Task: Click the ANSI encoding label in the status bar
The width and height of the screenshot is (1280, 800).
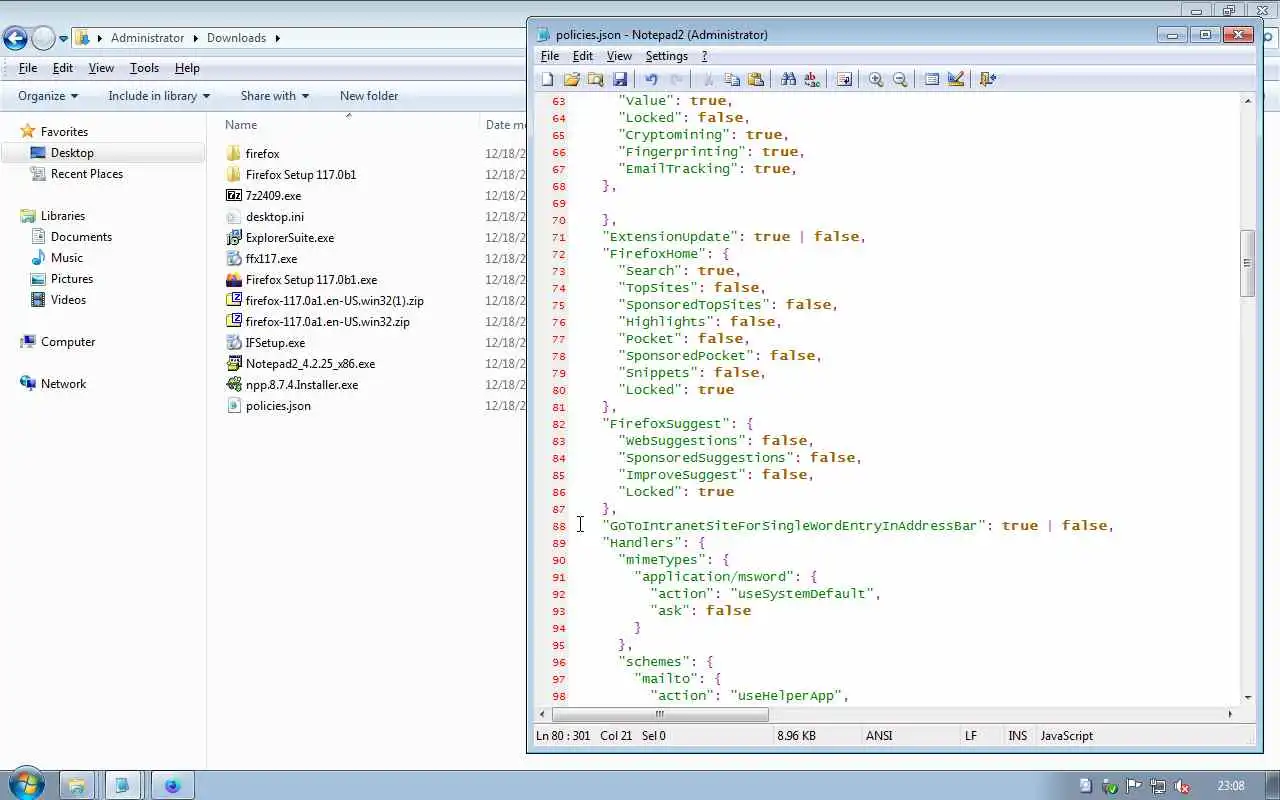Action: (879, 736)
